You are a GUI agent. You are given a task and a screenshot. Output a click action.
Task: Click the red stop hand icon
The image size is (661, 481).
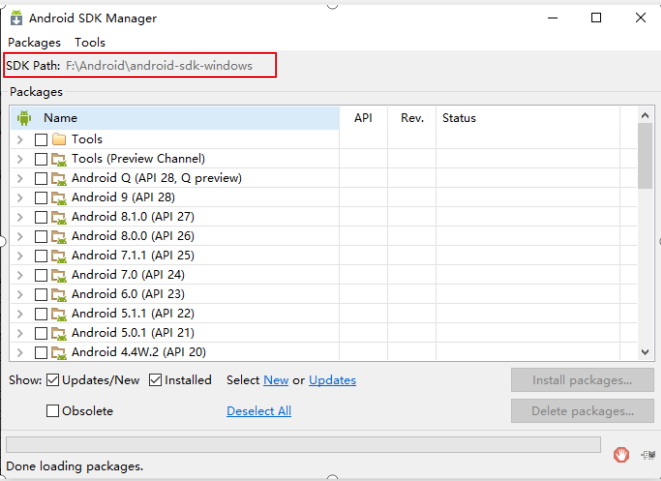pos(621,455)
